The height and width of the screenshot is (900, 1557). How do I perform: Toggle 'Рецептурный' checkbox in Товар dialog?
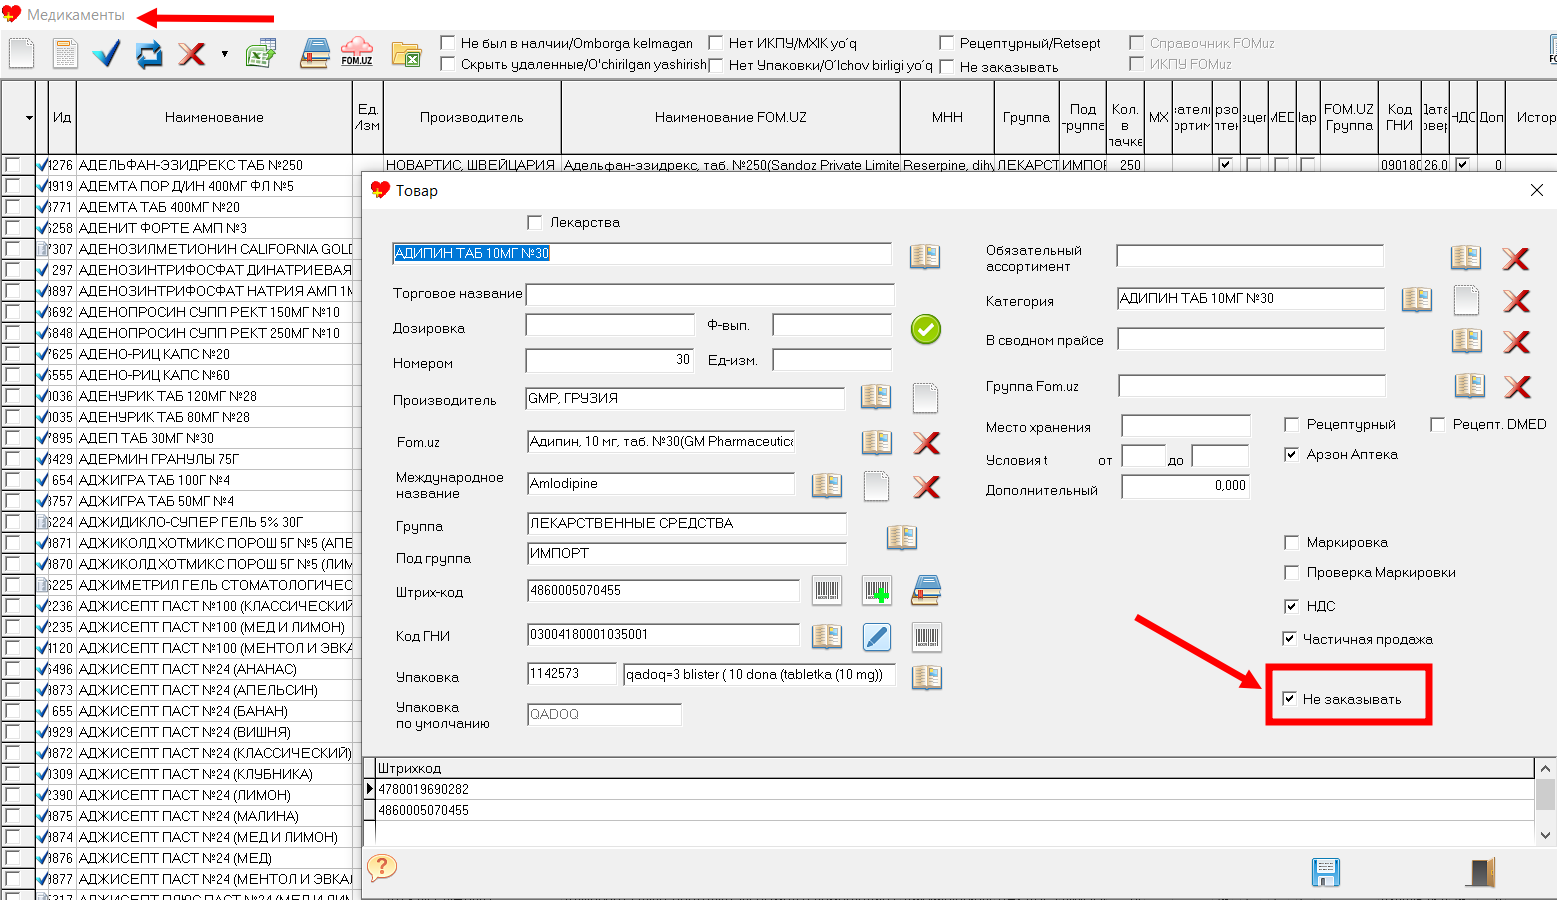pyautogui.click(x=1291, y=424)
